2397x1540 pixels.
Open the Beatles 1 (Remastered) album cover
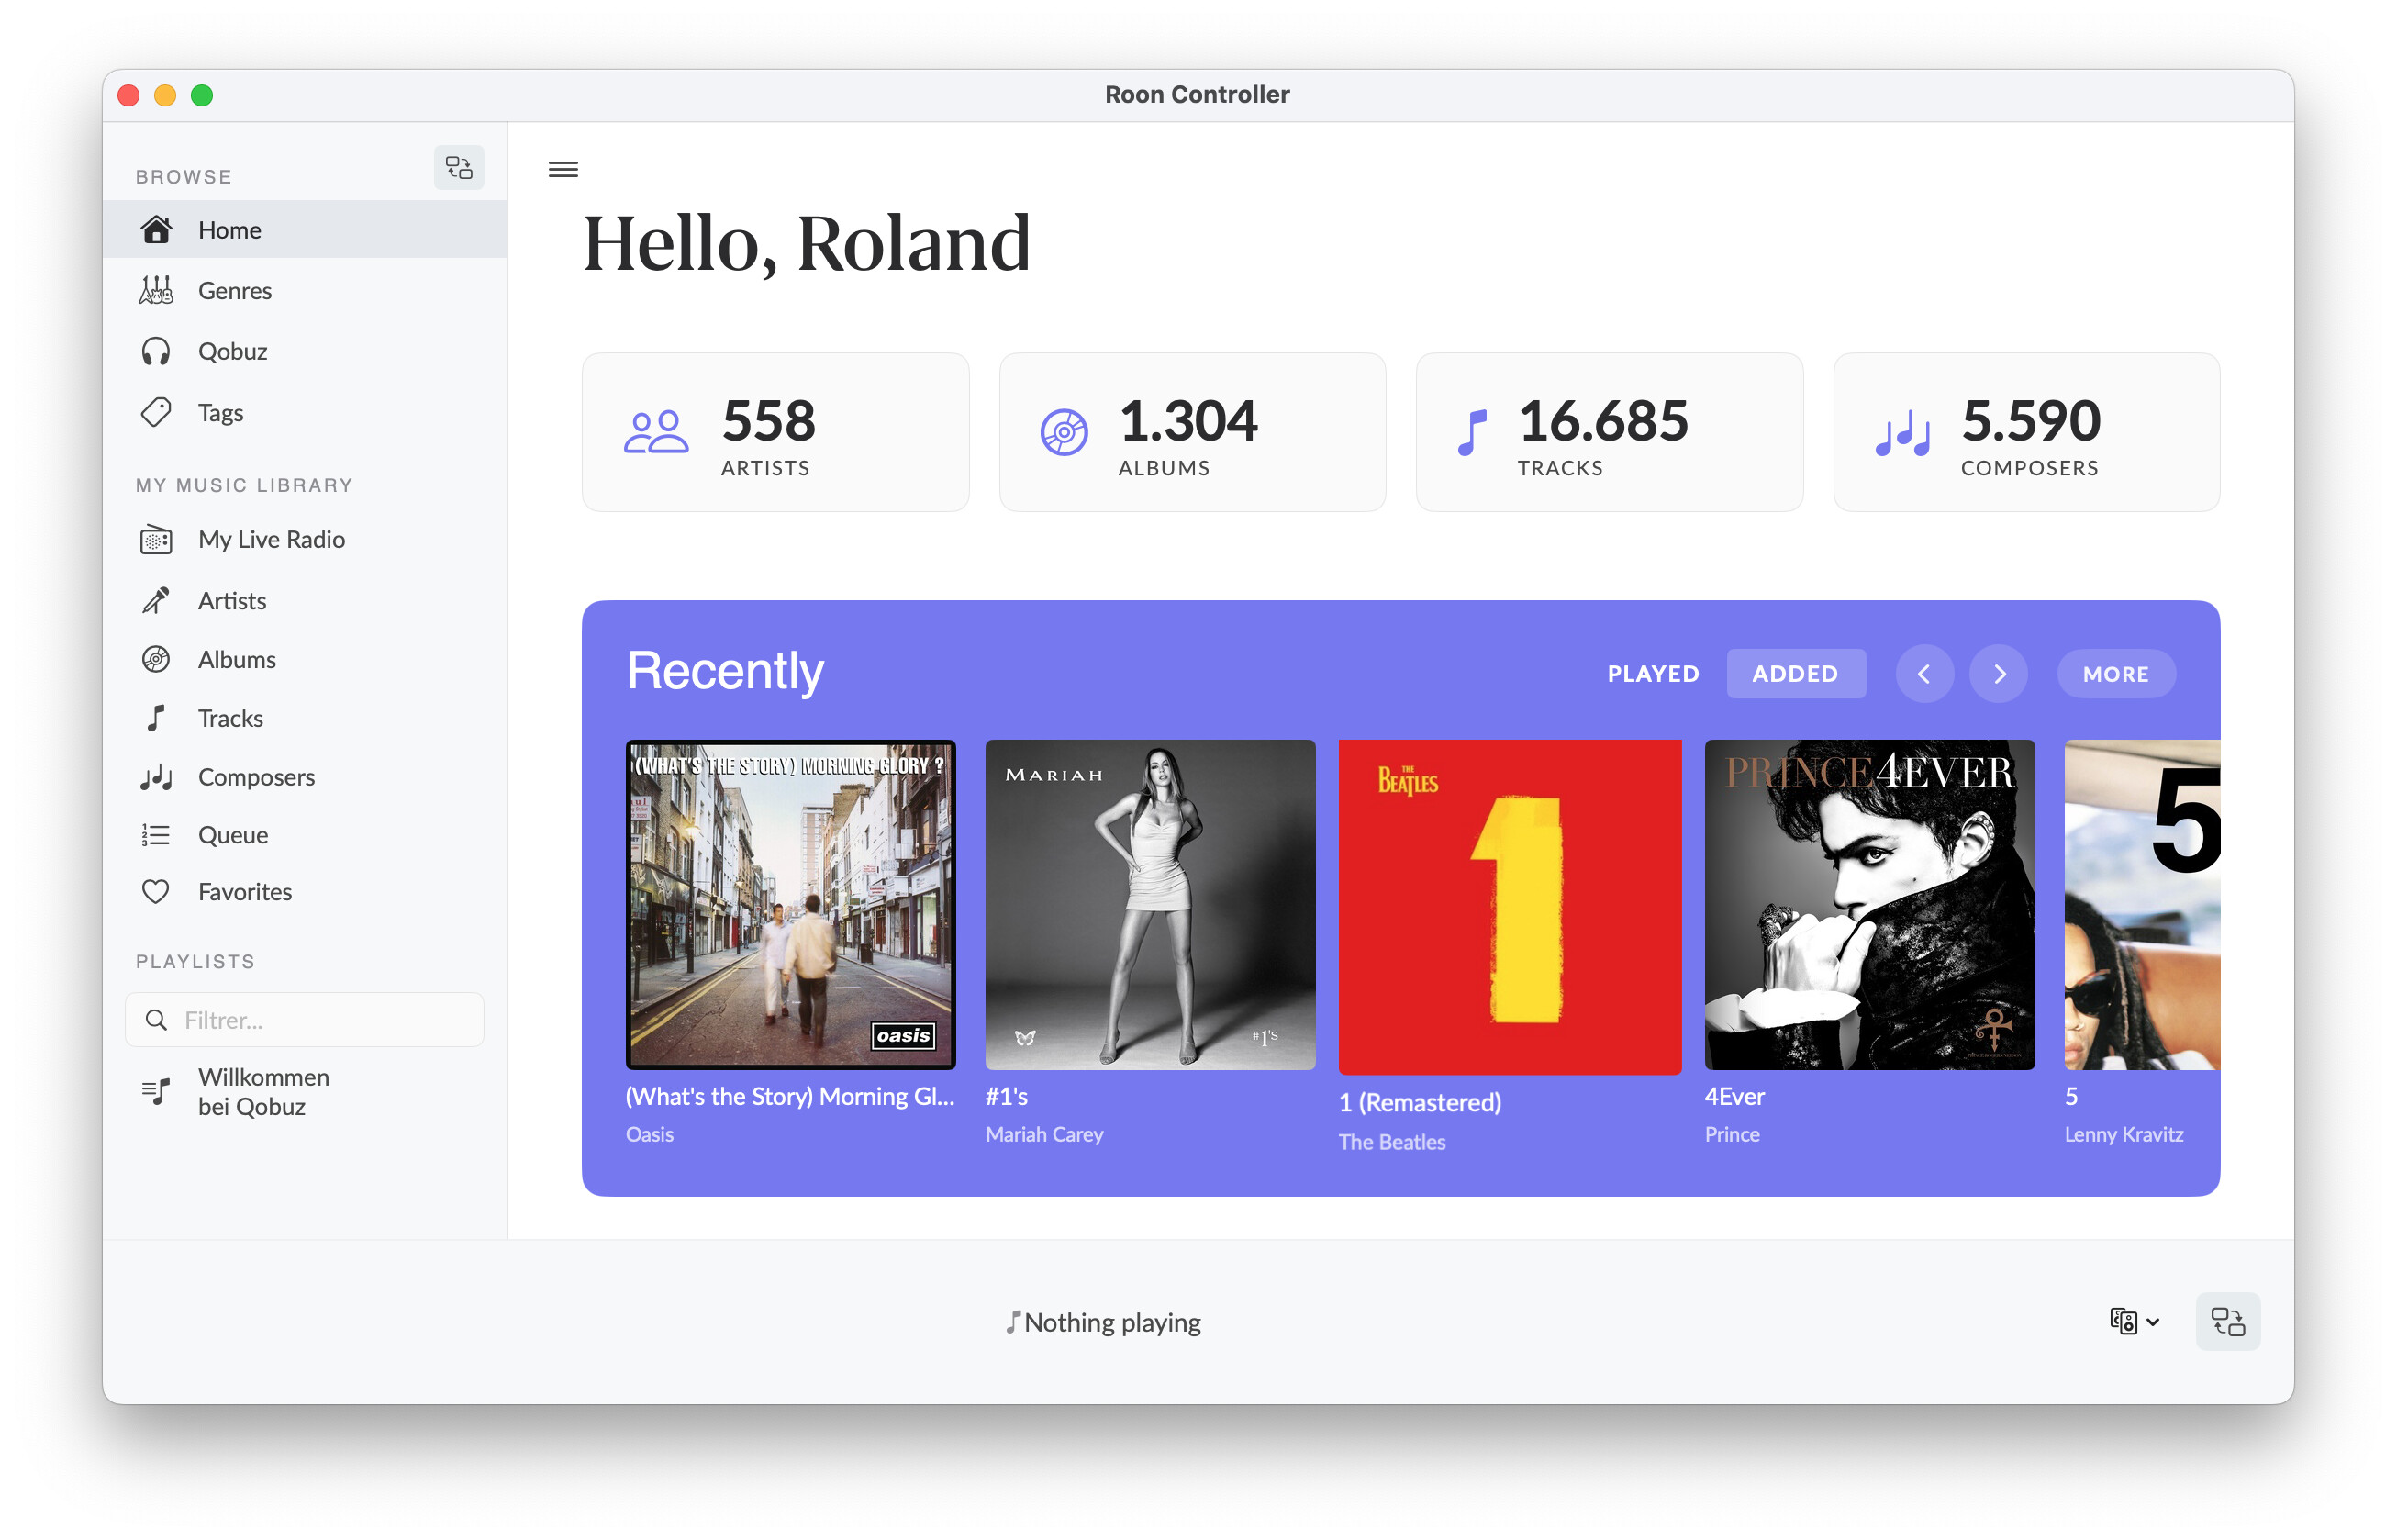[1509, 906]
